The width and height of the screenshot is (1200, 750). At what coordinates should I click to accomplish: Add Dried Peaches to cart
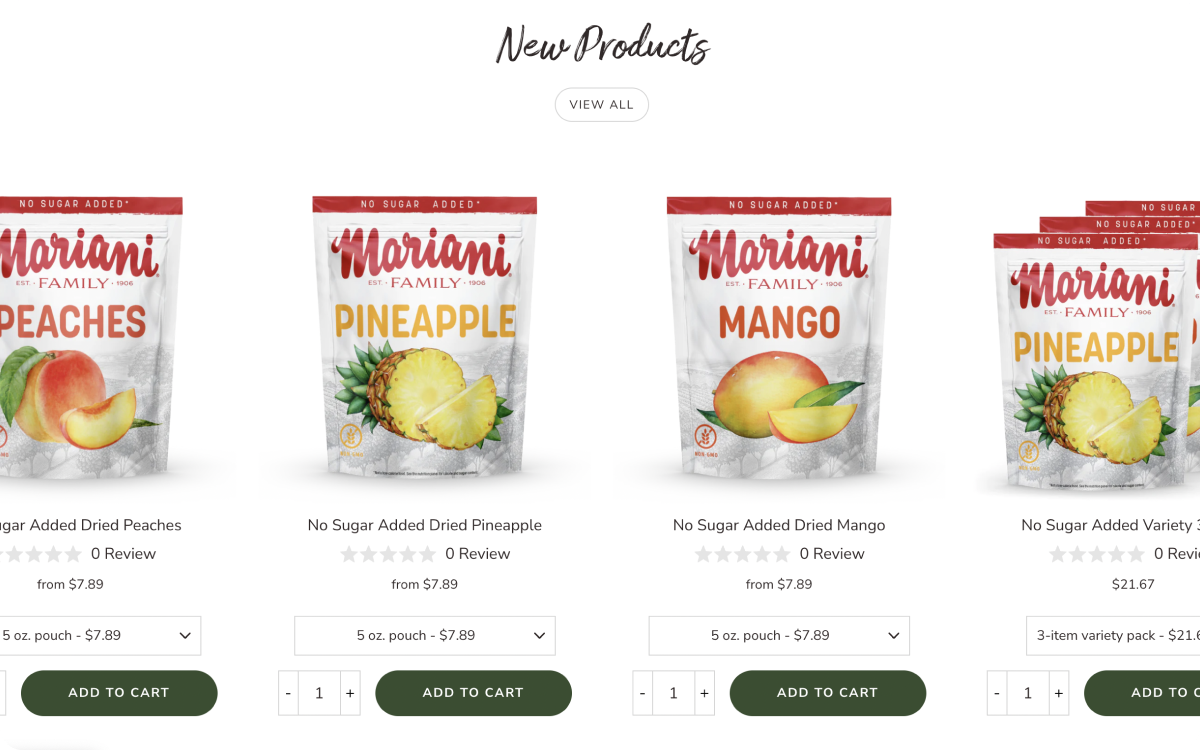click(119, 693)
